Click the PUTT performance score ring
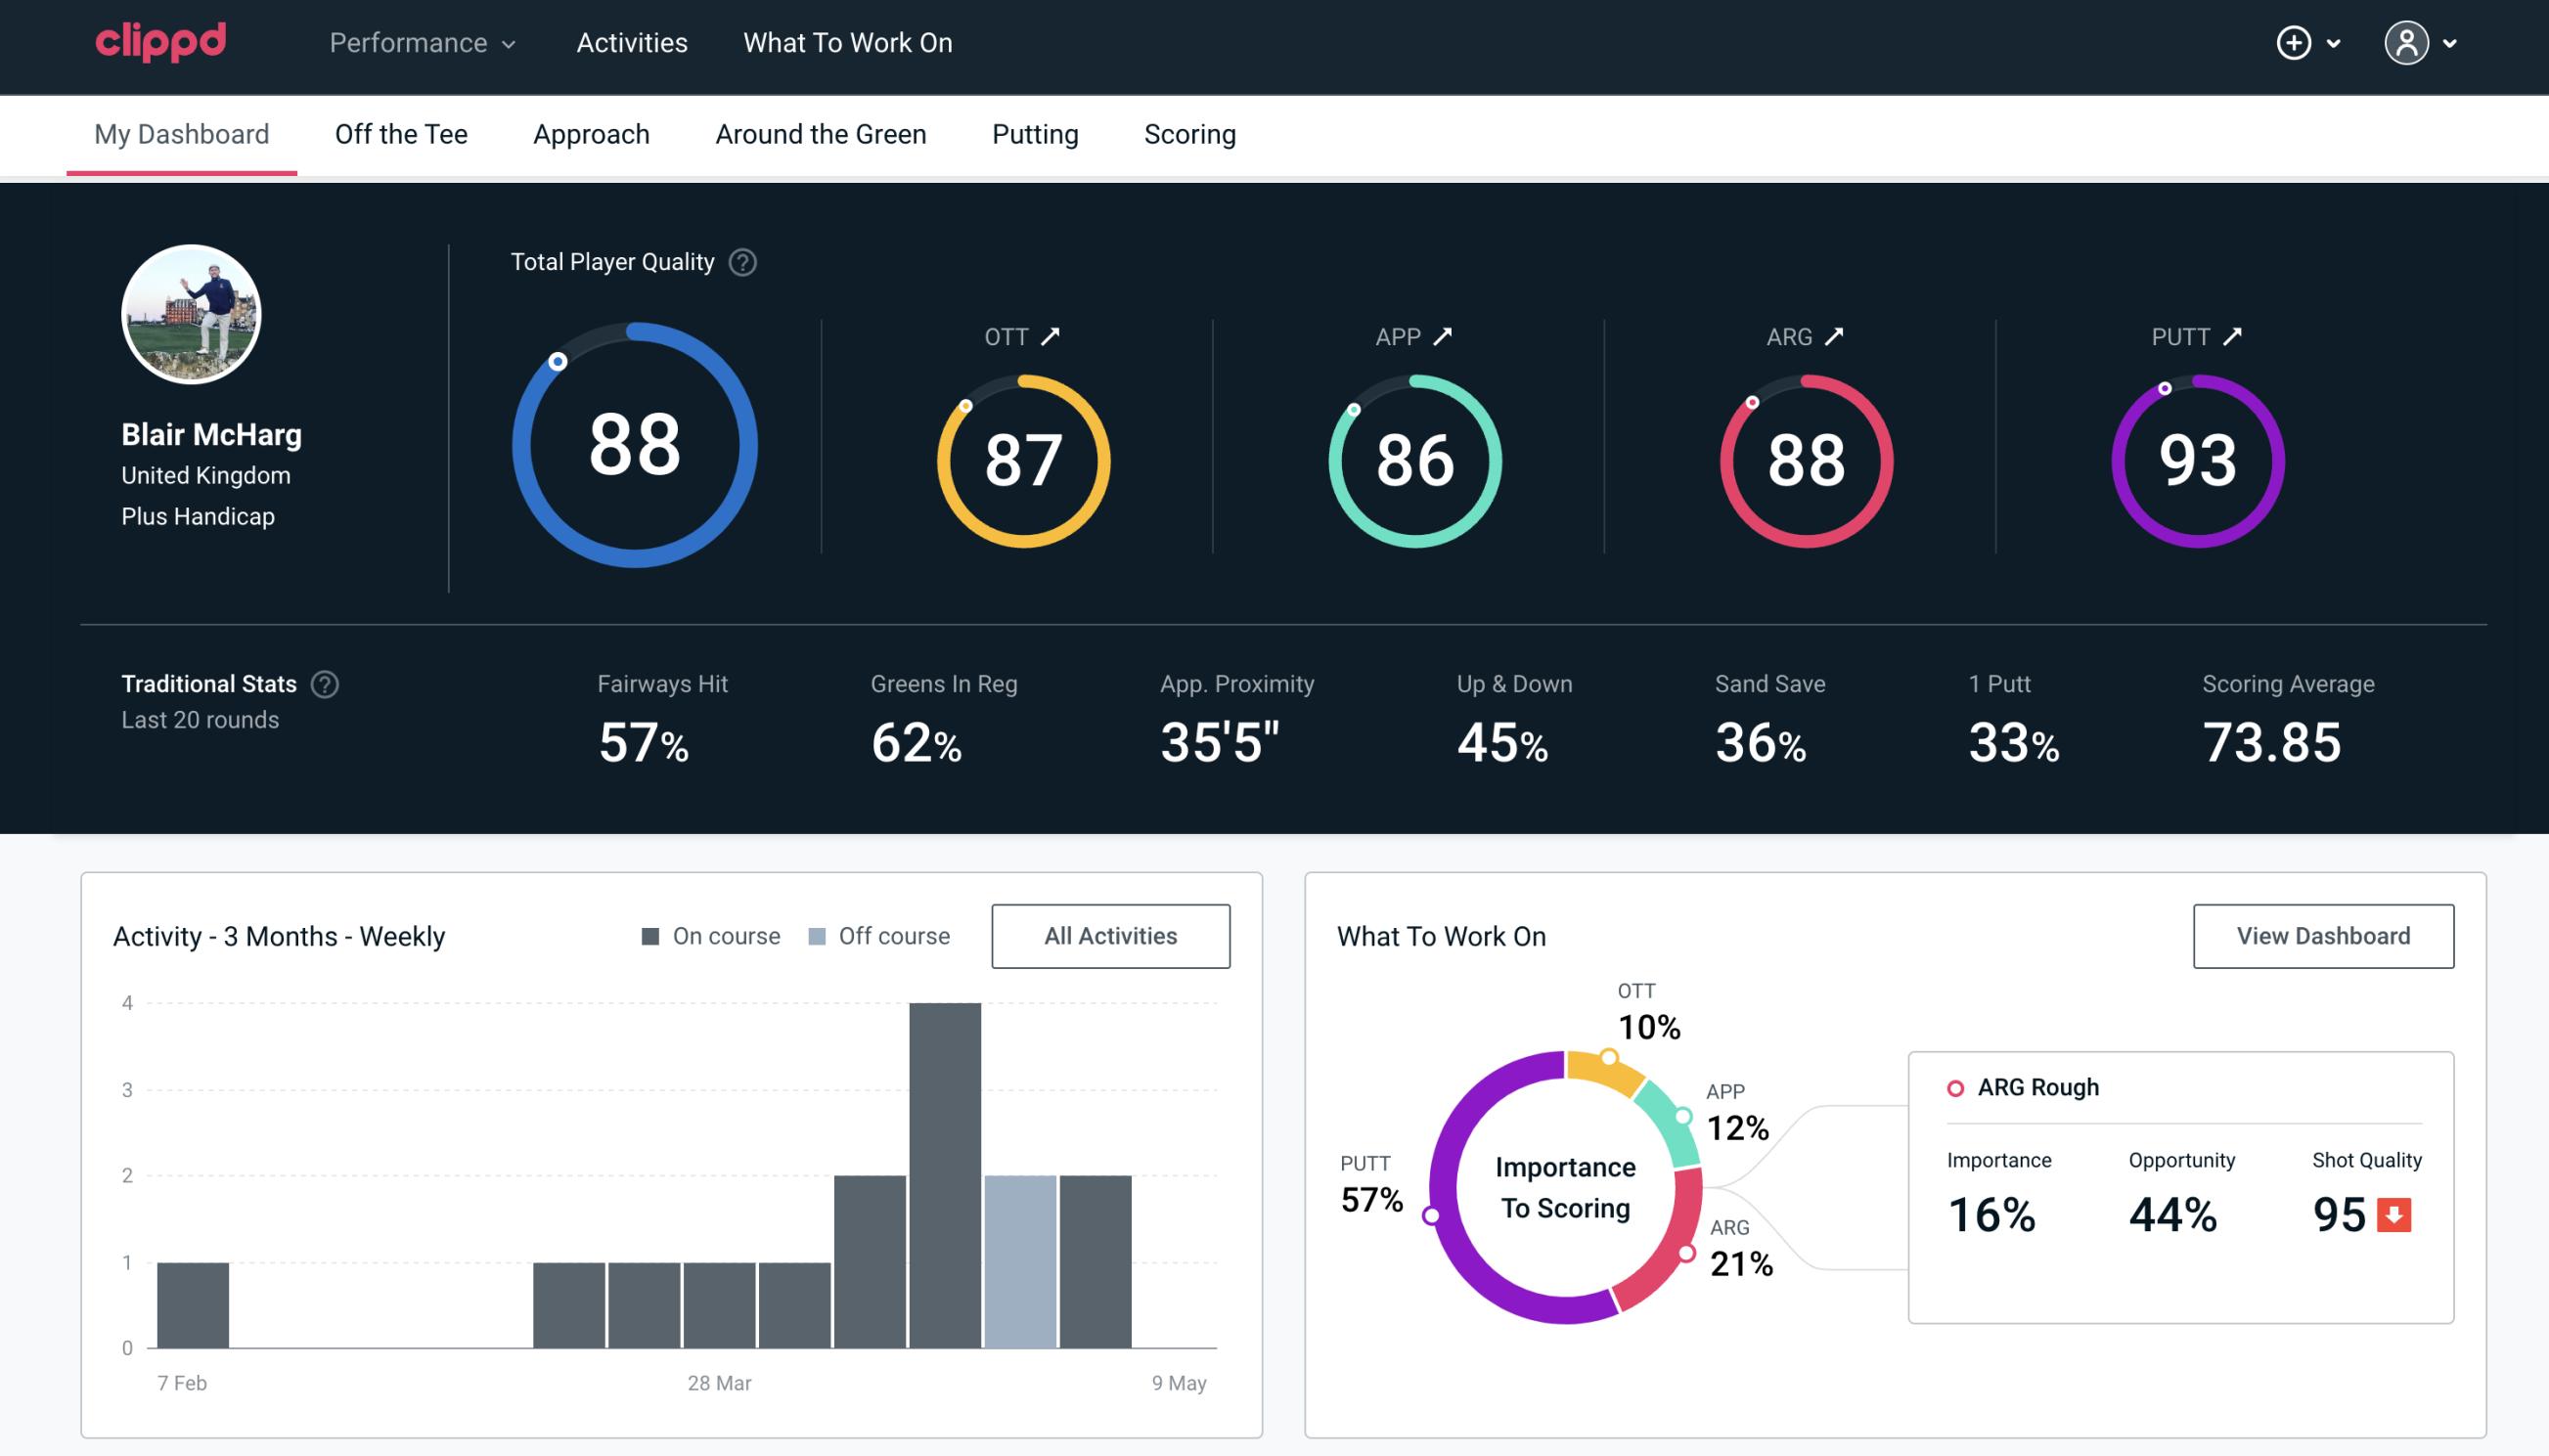This screenshot has width=2549, height=1456. tap(2194, 457)
